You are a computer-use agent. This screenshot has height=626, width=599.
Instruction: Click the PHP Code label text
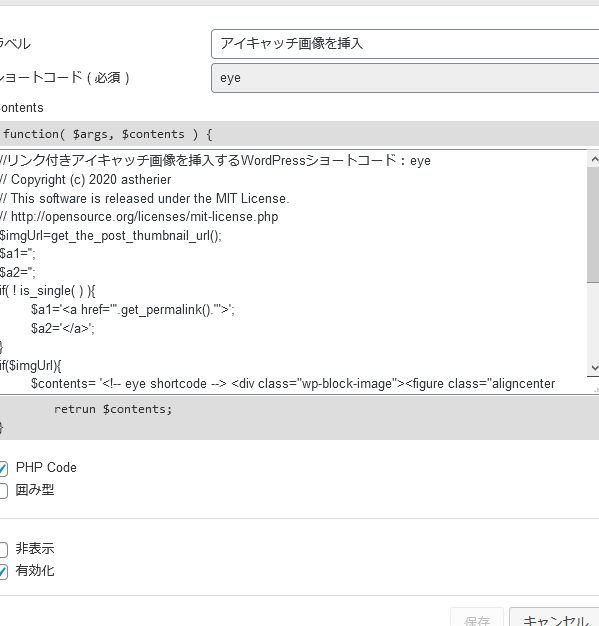point(46,468)
